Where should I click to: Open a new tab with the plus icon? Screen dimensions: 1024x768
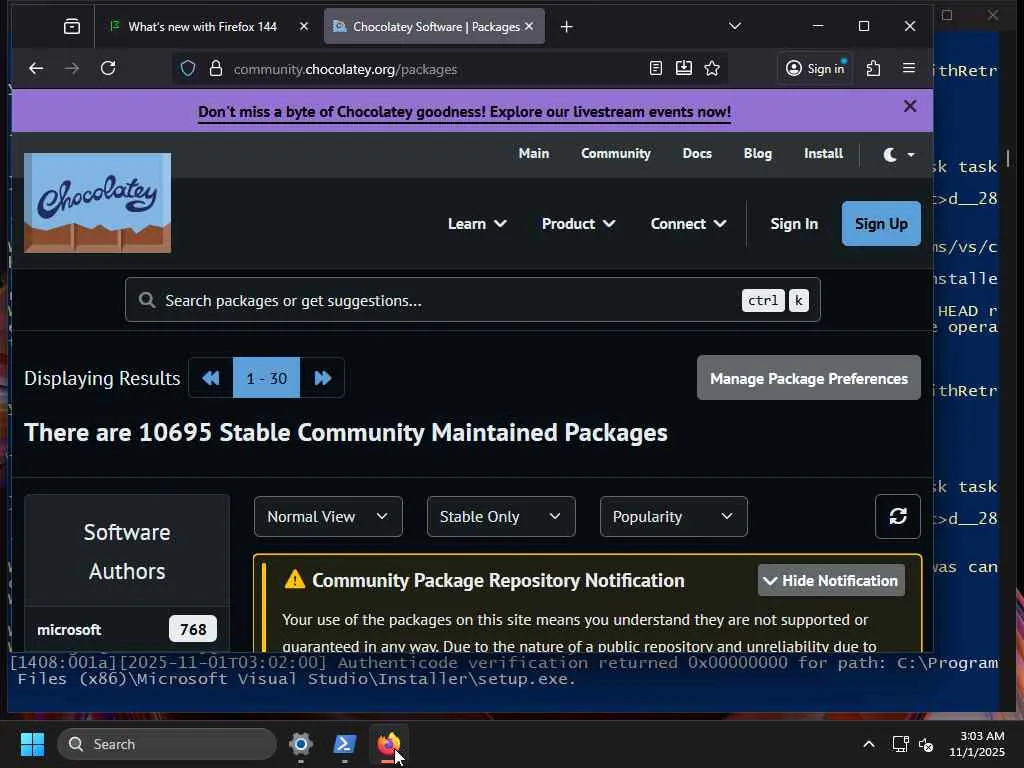pos(566,27)
